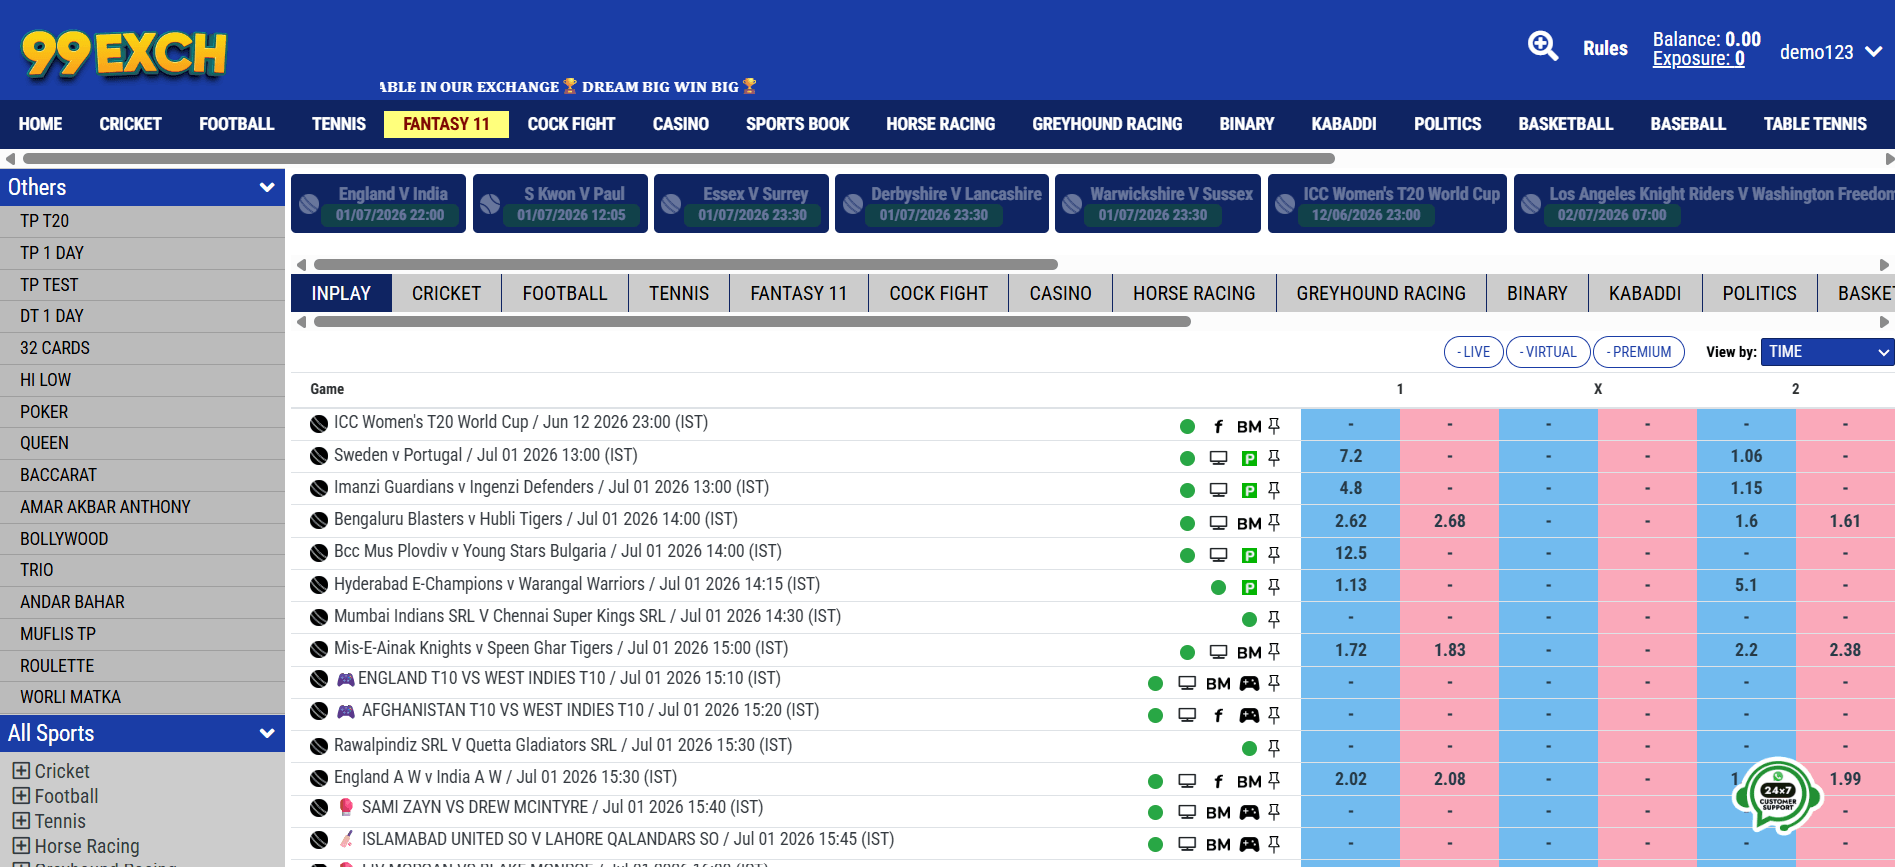Open AMAR AKBAR ANTHONY casino game
1895x867 pixels.
click(x=142, y=507)
